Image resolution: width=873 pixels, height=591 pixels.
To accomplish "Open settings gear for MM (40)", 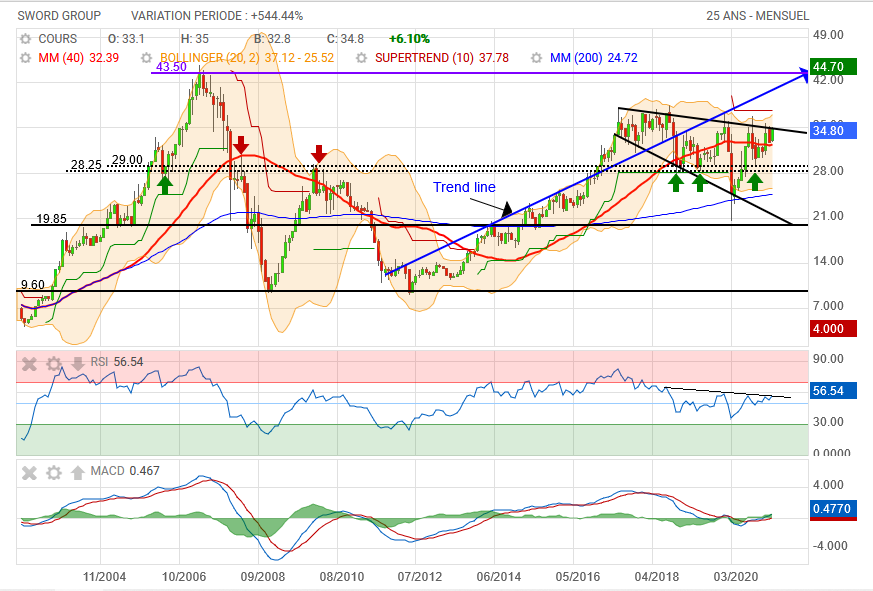I will [x=25, y=58].
